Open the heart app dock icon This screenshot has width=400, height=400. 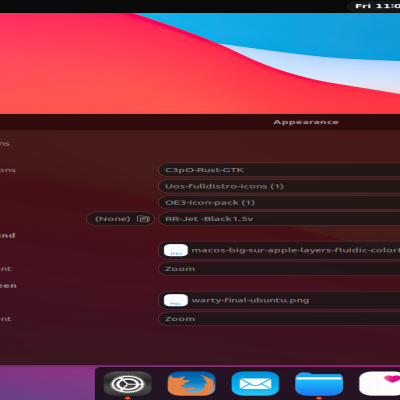coord(380,384)
